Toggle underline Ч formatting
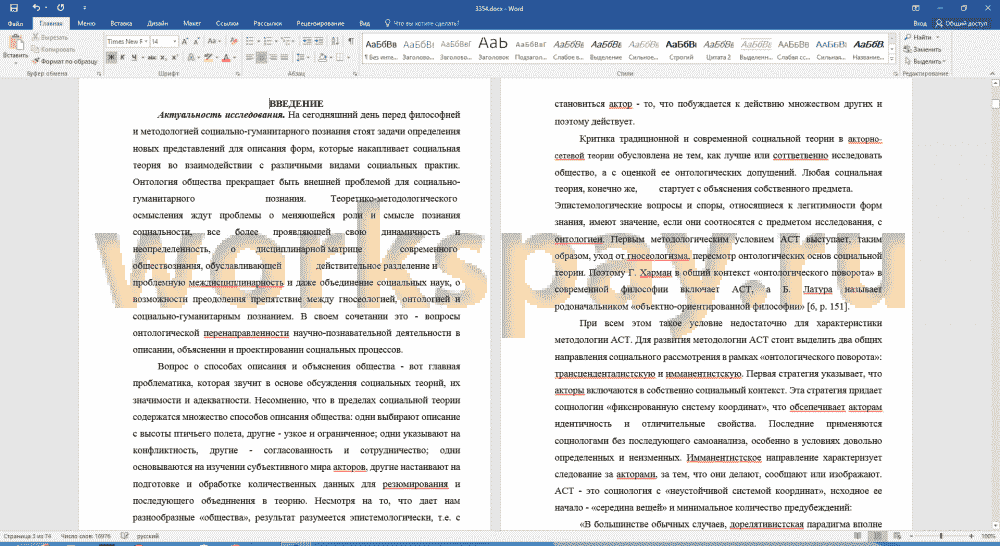Image resolution: width=1000 pixels, height=546 pixels. coord(134,57)
